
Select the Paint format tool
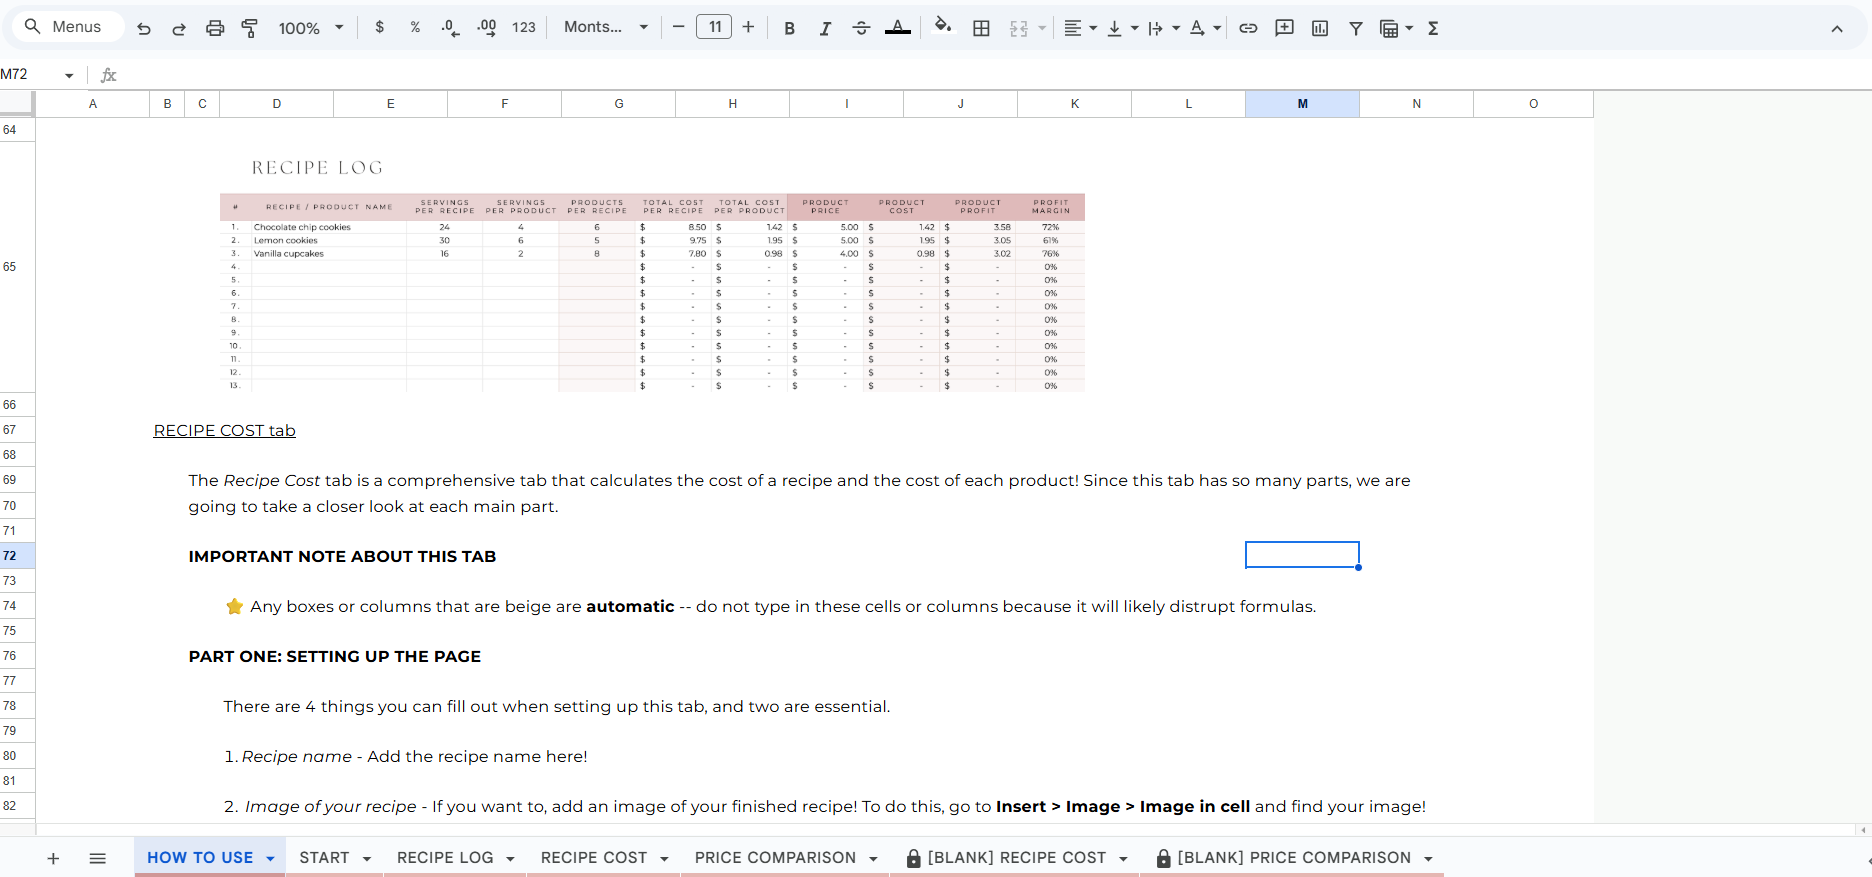pyautogui.click(x=250, y=28)
